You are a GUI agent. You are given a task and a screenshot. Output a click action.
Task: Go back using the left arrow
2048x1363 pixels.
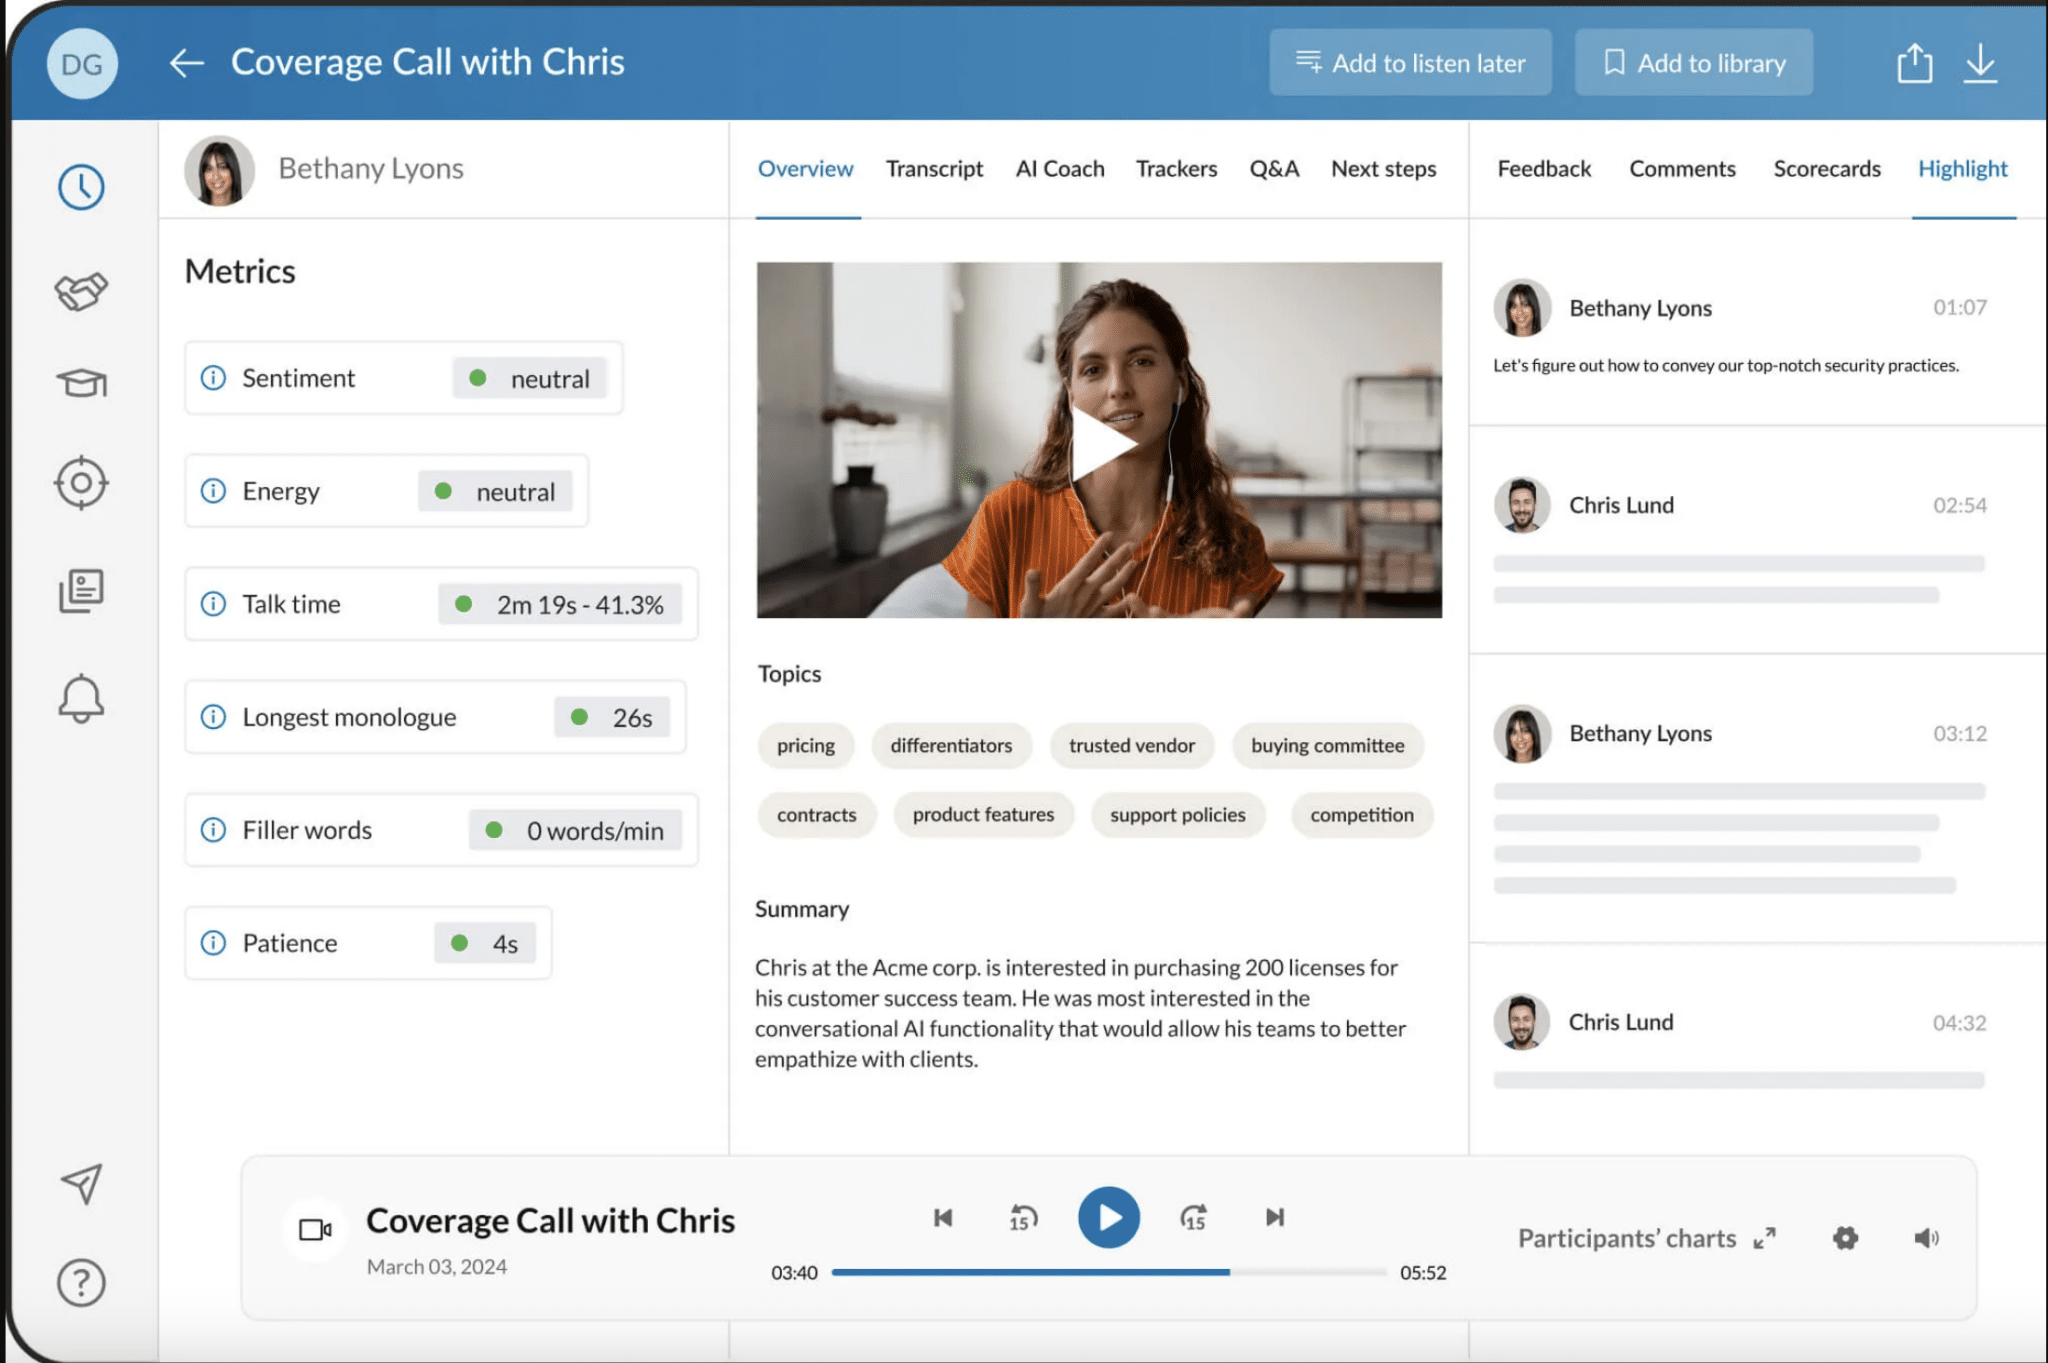tap(187, 63)
